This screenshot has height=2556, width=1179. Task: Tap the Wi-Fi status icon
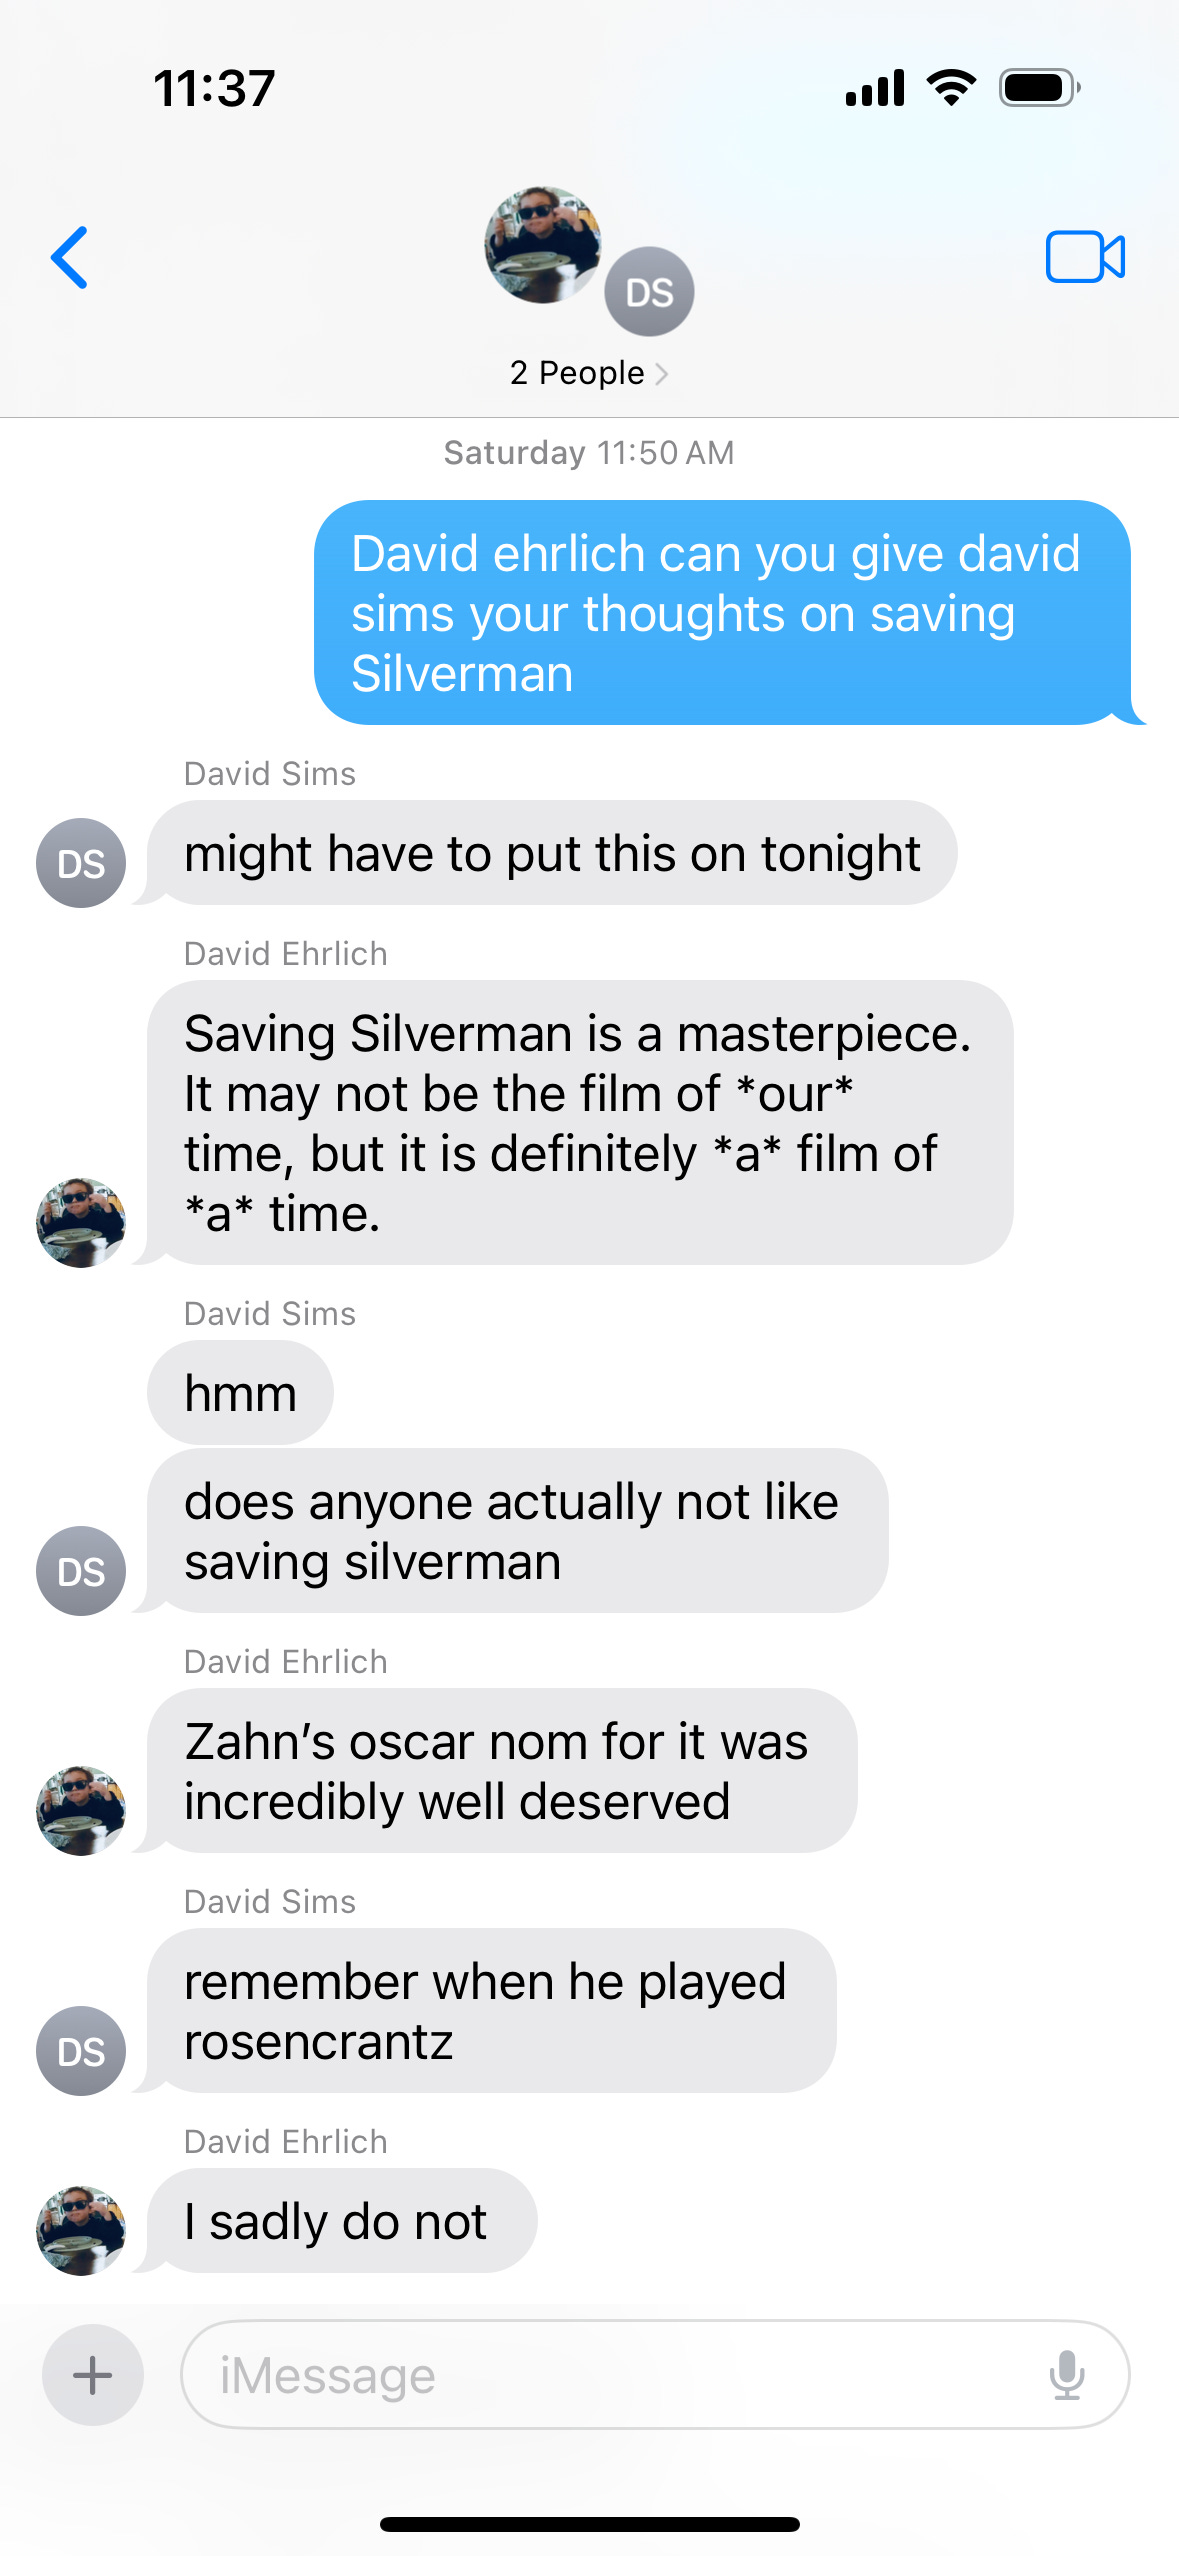tap(952, 88)
